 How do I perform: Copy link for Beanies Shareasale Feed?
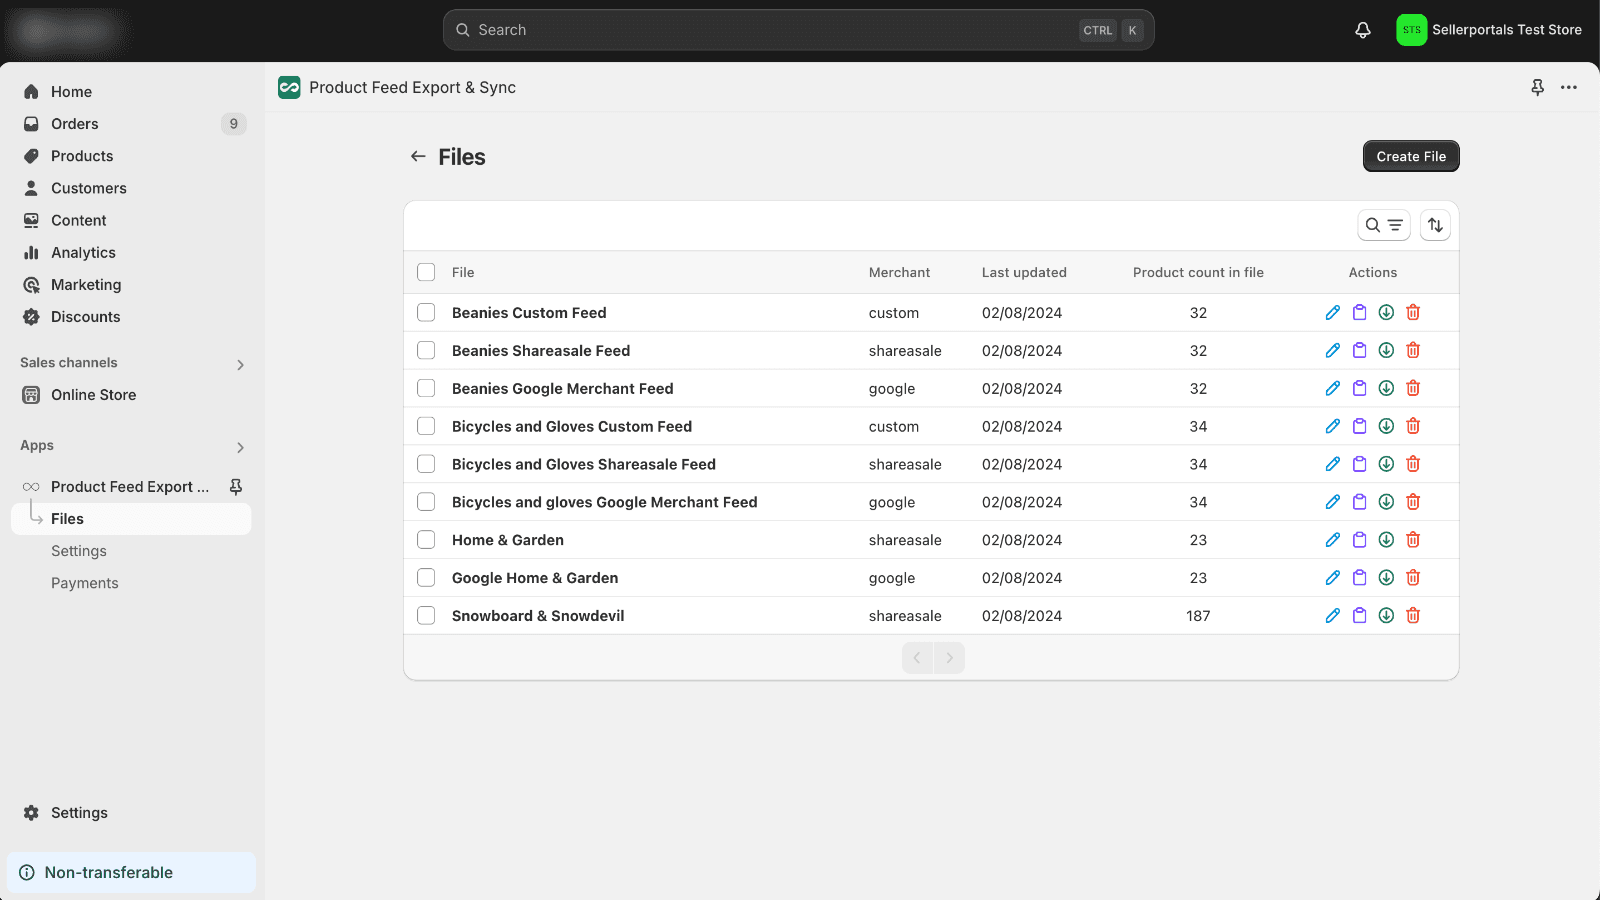click(x=1359, y=351)
